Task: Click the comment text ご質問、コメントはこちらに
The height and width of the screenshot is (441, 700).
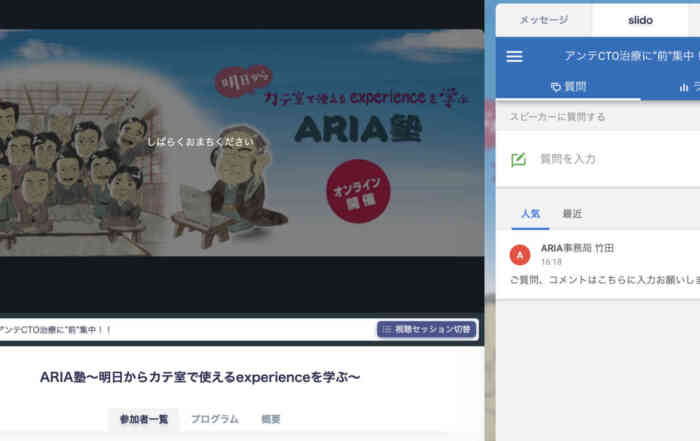Action: point(604,280)
